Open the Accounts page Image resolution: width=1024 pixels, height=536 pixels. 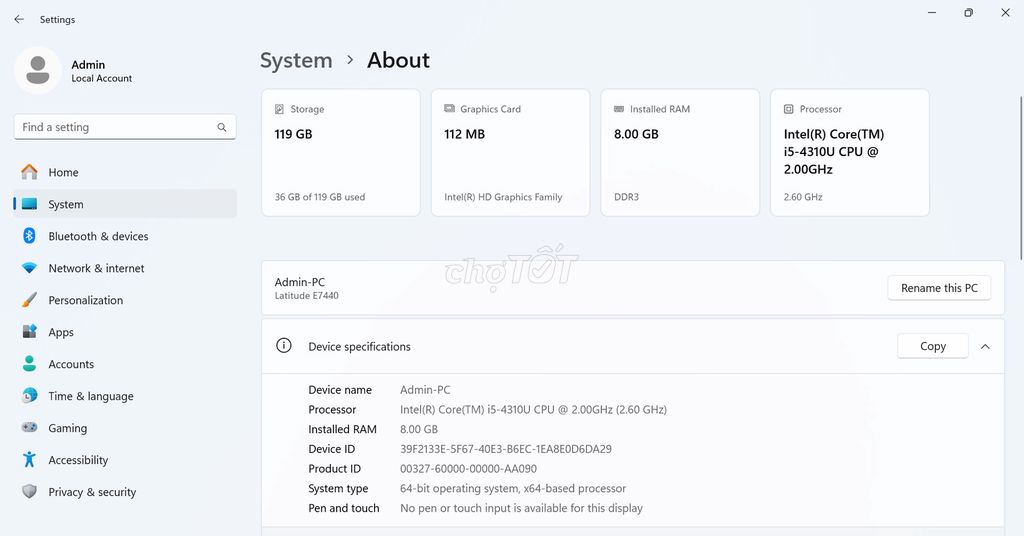[125, 364]
